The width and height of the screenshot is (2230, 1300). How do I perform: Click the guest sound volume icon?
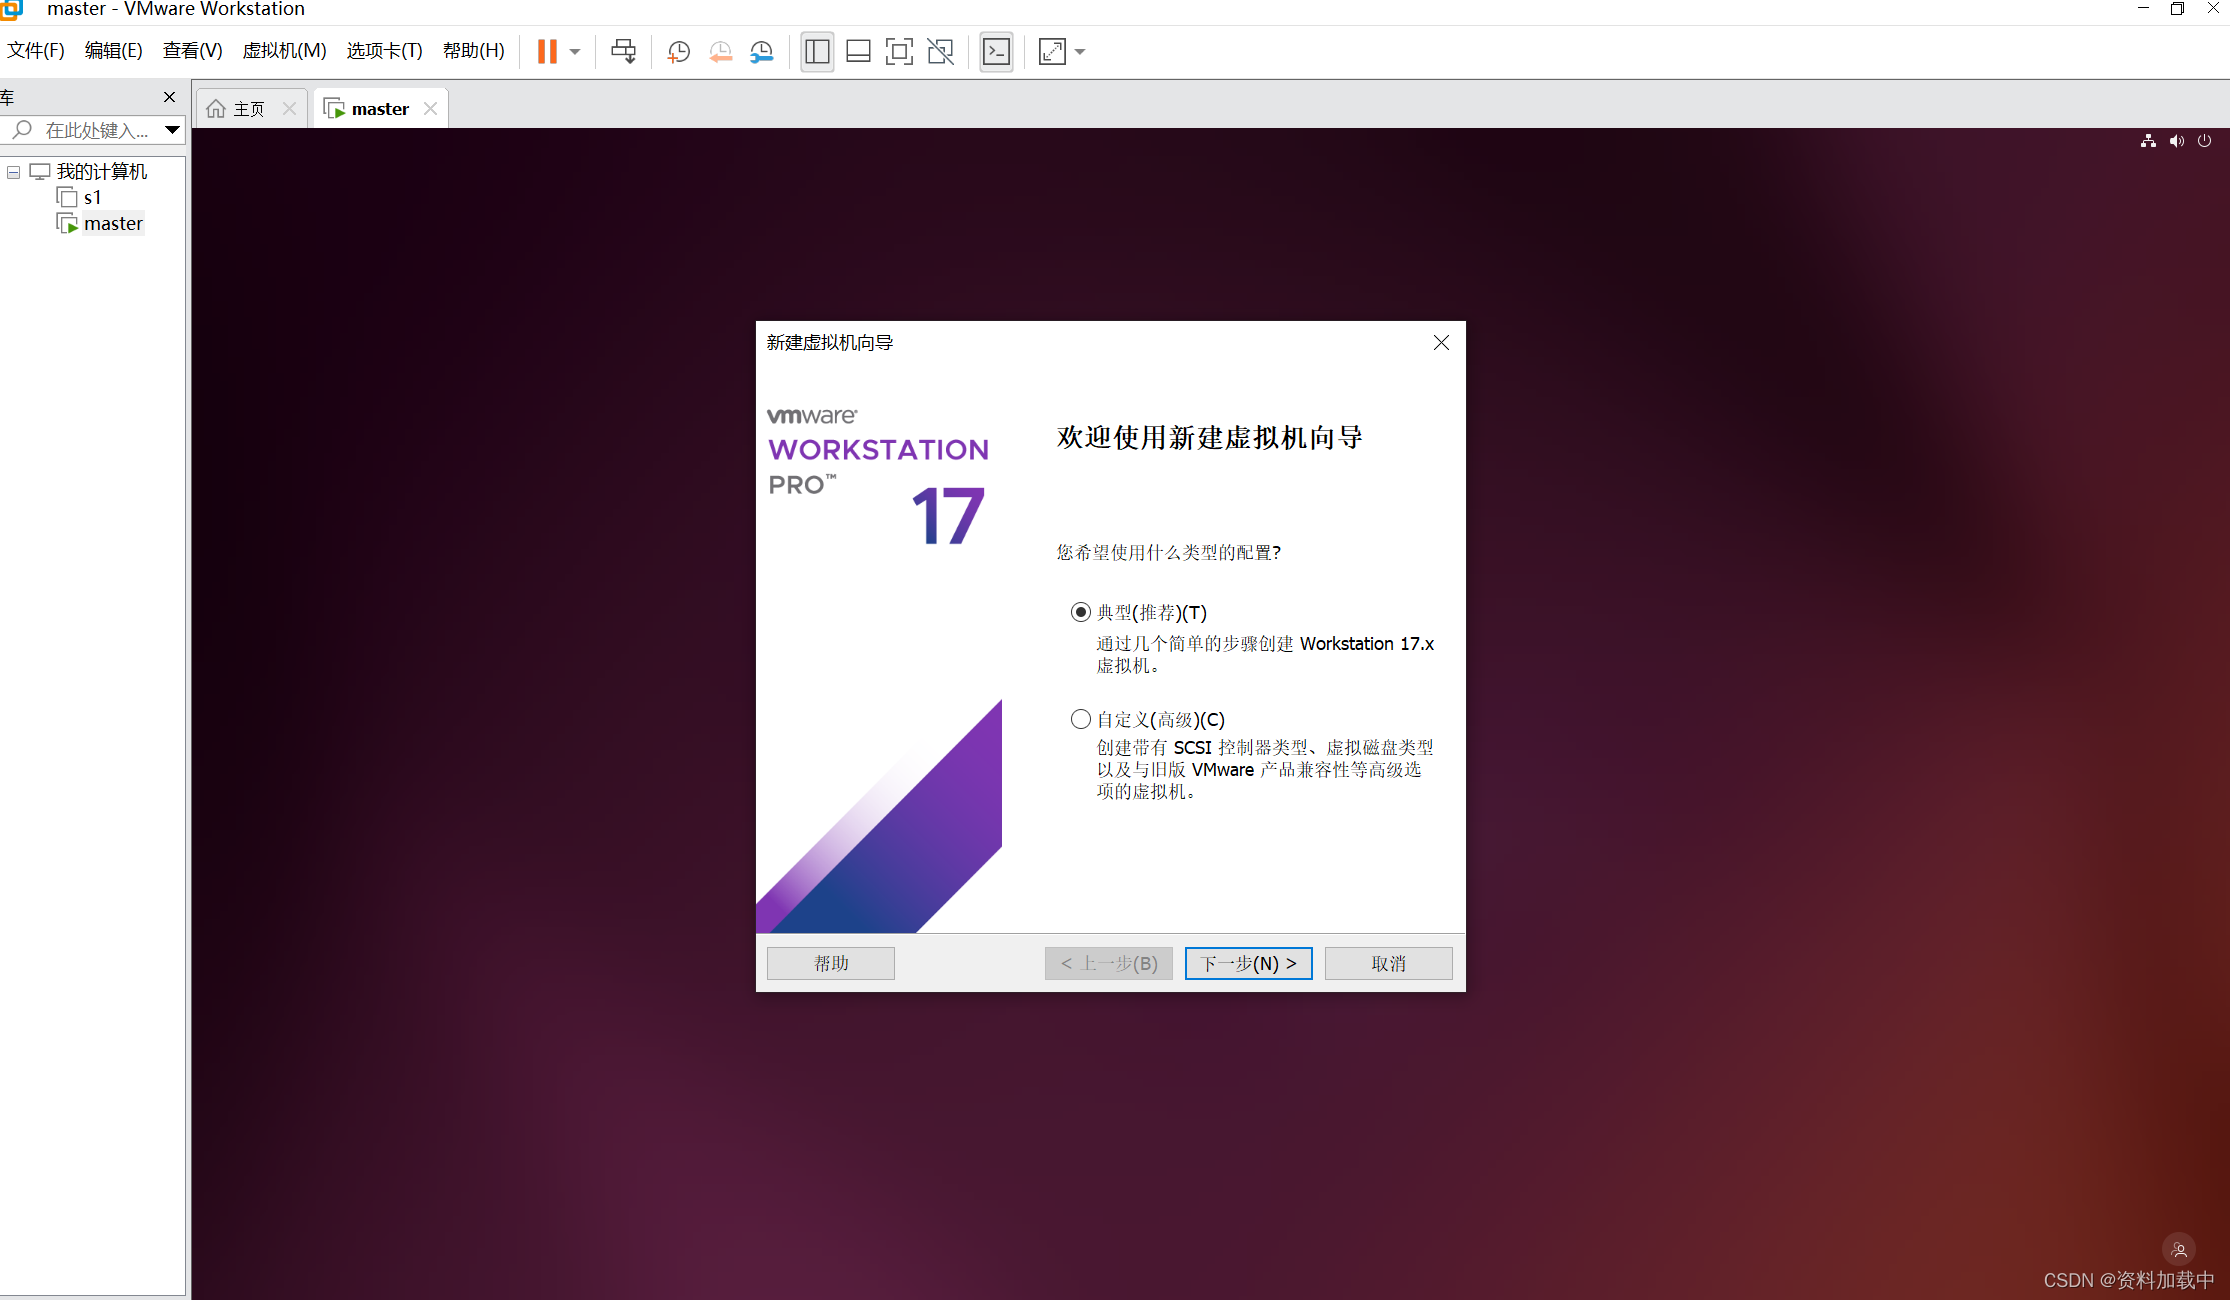pyautogui.click(x=2176, y=141)
